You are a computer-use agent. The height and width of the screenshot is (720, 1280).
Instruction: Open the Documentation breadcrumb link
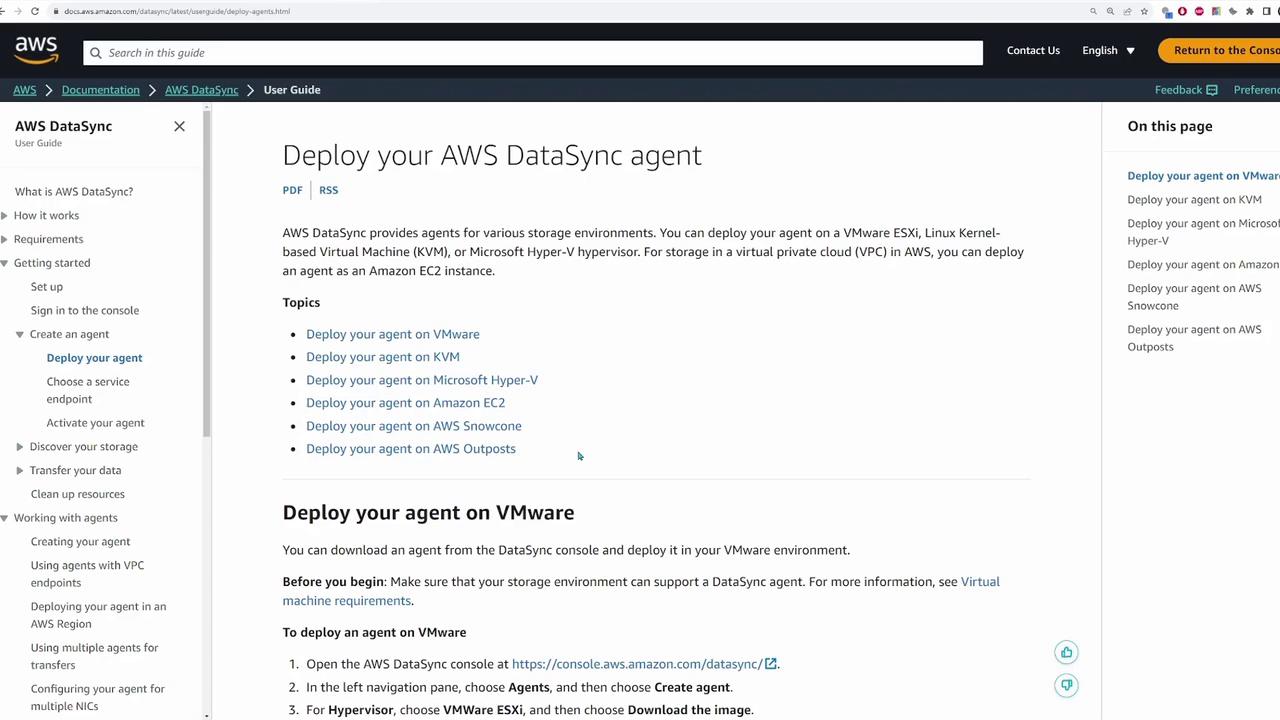pyautogui.click(x=100, y=90)
